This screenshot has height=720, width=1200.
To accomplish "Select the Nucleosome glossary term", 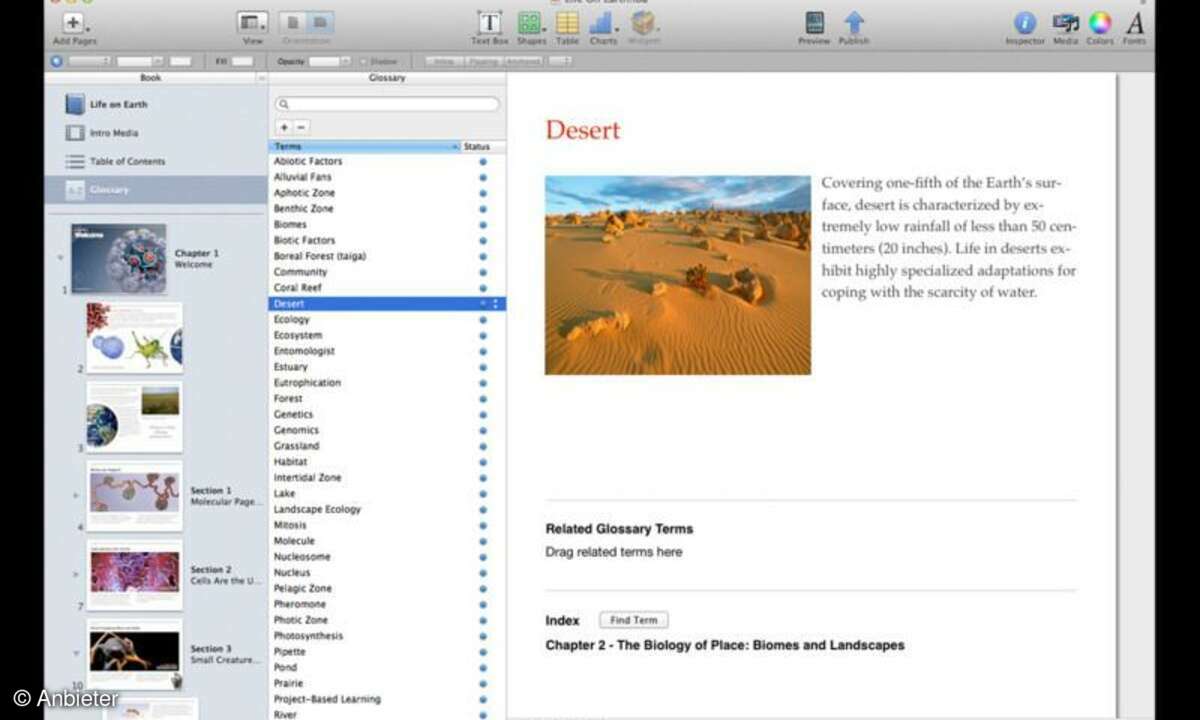I will [302, 556].
